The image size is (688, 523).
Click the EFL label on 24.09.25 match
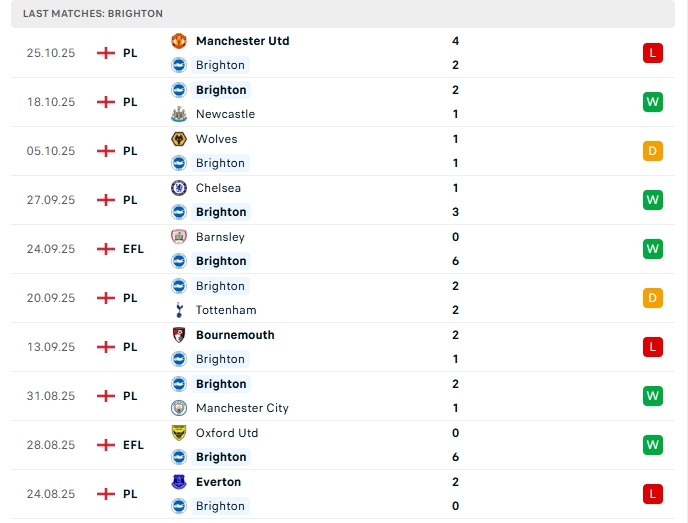(x=133, y=249)
